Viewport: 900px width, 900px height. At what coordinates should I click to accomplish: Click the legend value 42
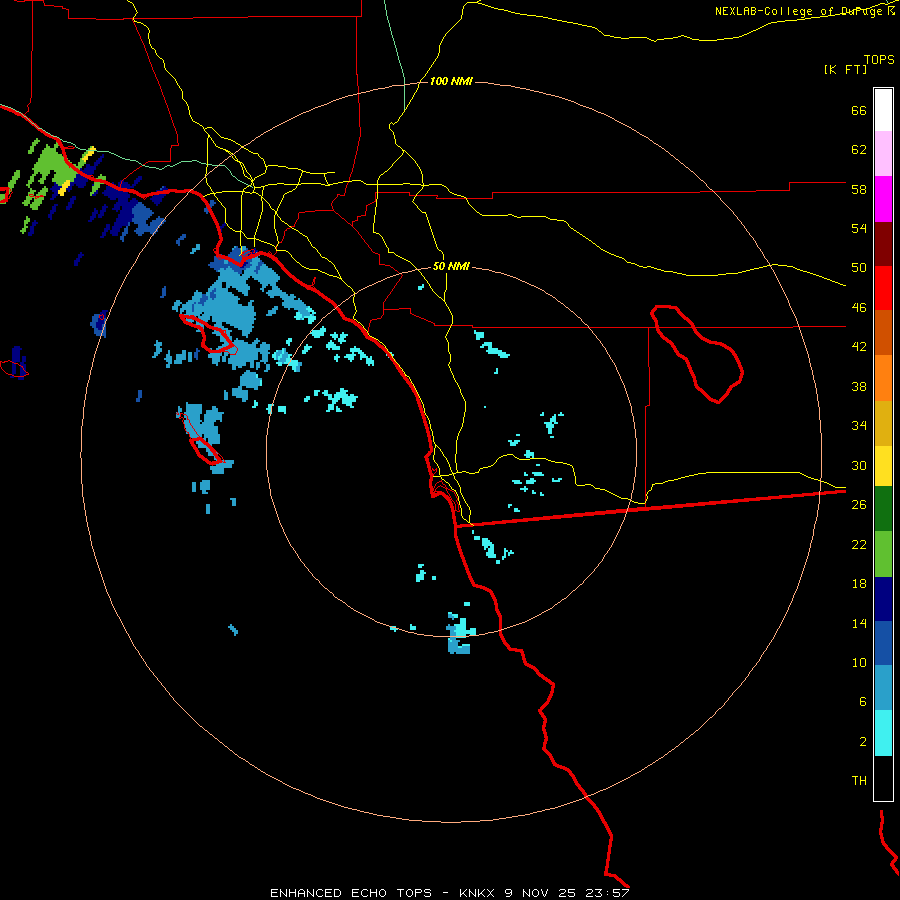(x=859, y=347)
